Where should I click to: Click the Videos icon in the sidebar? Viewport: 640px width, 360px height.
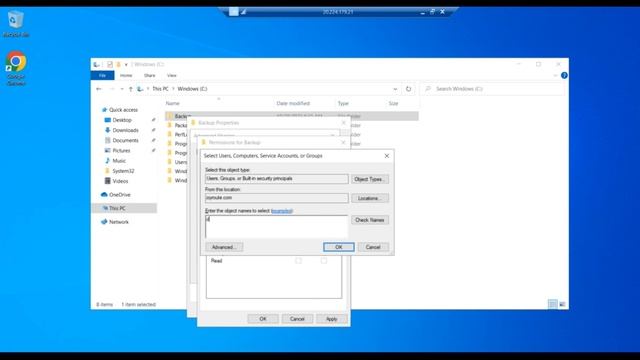point(108,181)
